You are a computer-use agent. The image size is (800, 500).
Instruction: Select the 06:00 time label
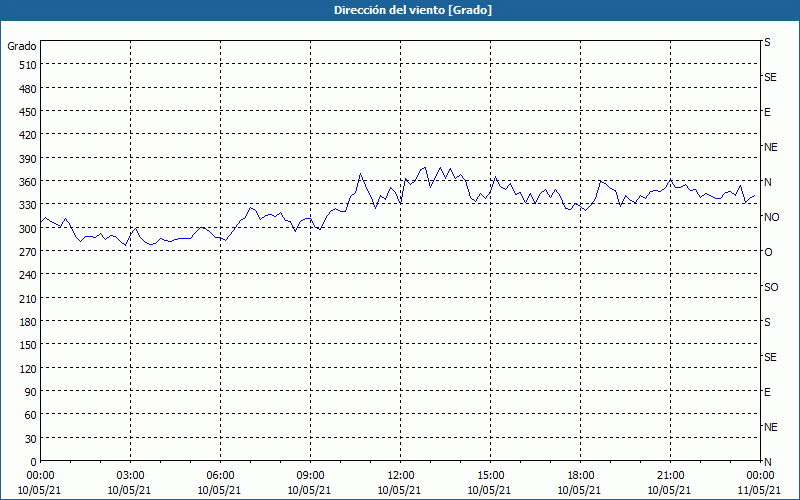pos(220,476)
